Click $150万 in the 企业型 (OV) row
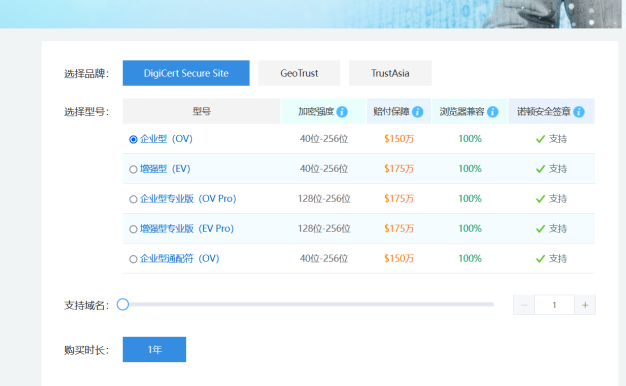 click(399, 139)
